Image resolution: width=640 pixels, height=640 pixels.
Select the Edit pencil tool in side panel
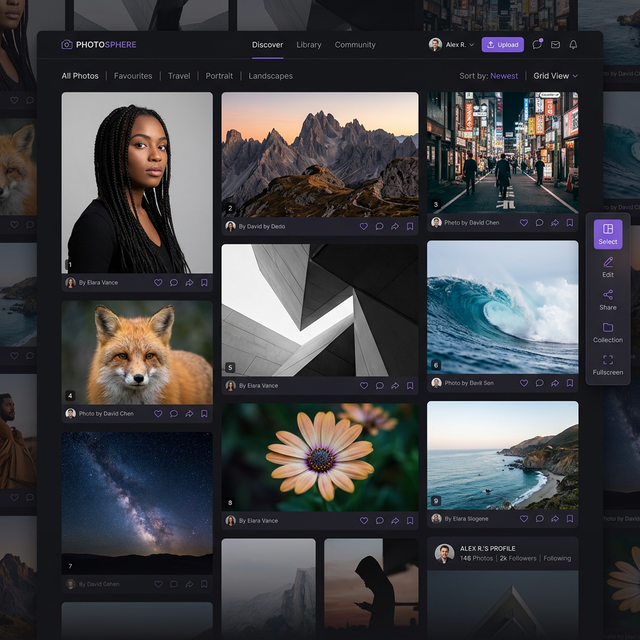tap(608, 265)
